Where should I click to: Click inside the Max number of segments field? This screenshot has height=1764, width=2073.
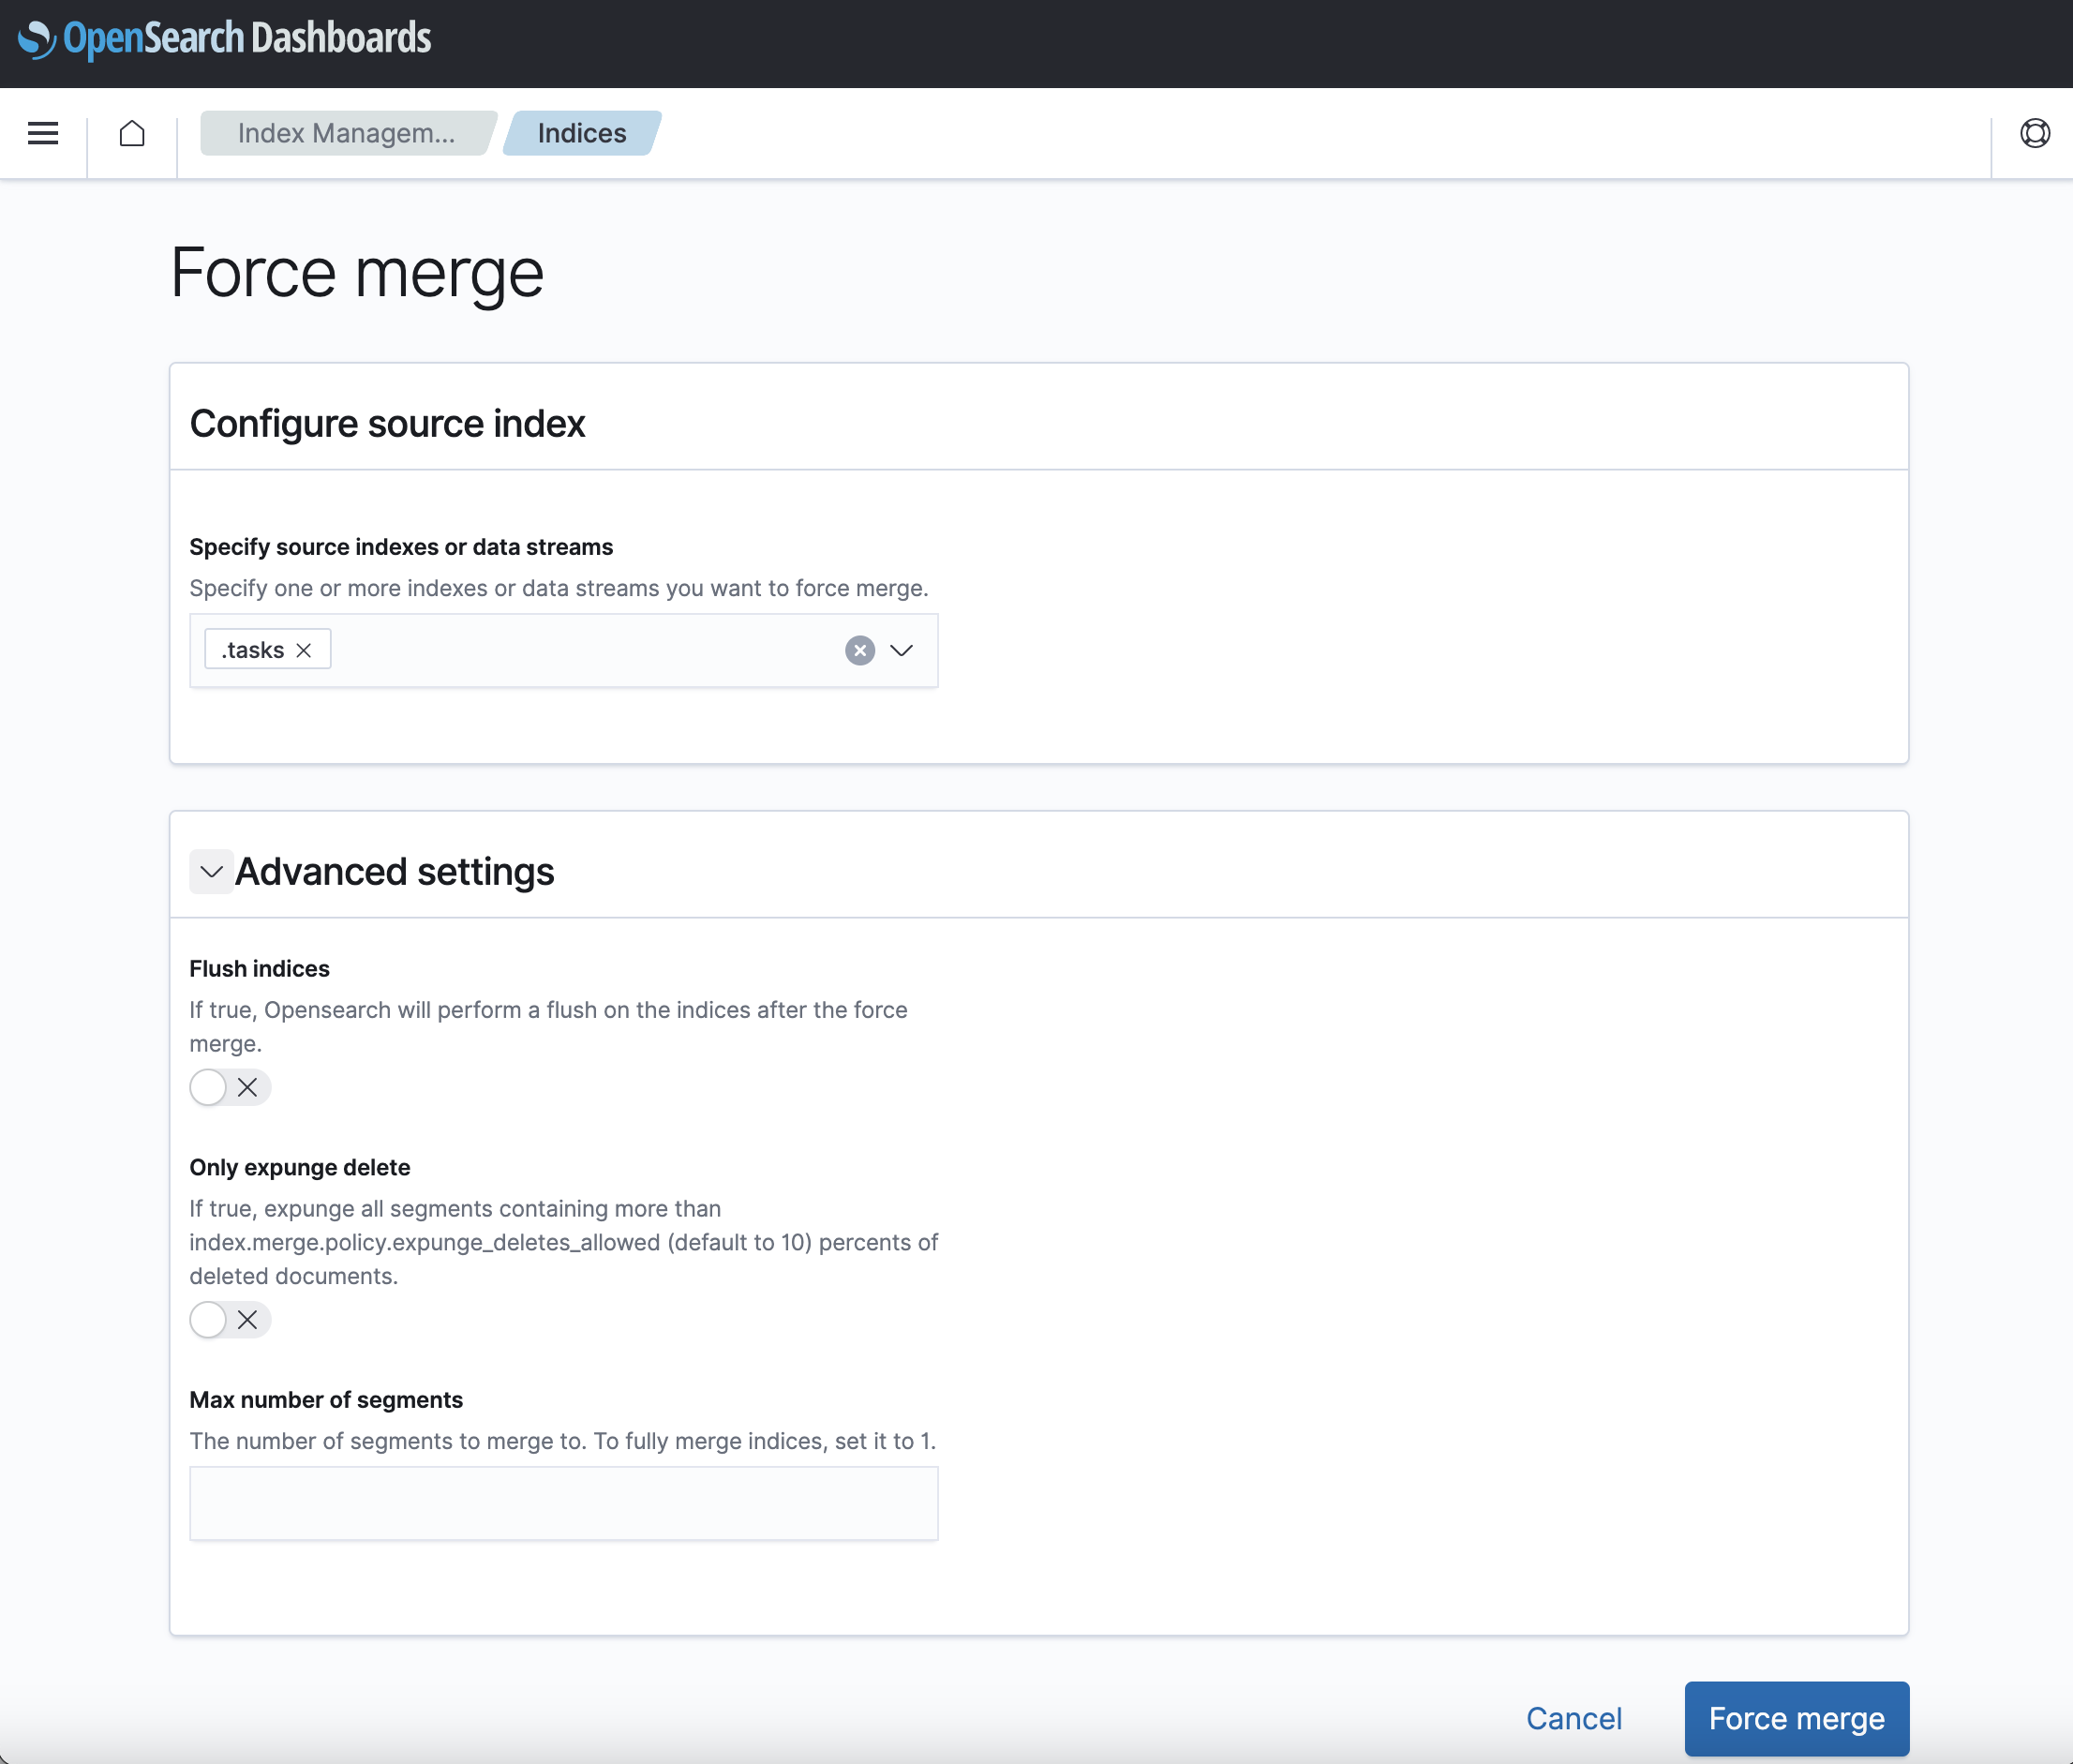click(563, 1503)
